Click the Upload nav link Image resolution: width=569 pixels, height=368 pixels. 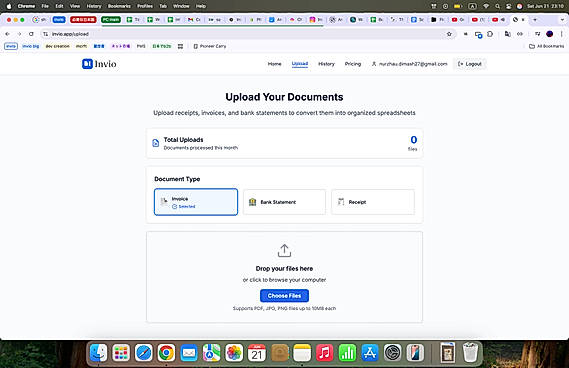300,64
